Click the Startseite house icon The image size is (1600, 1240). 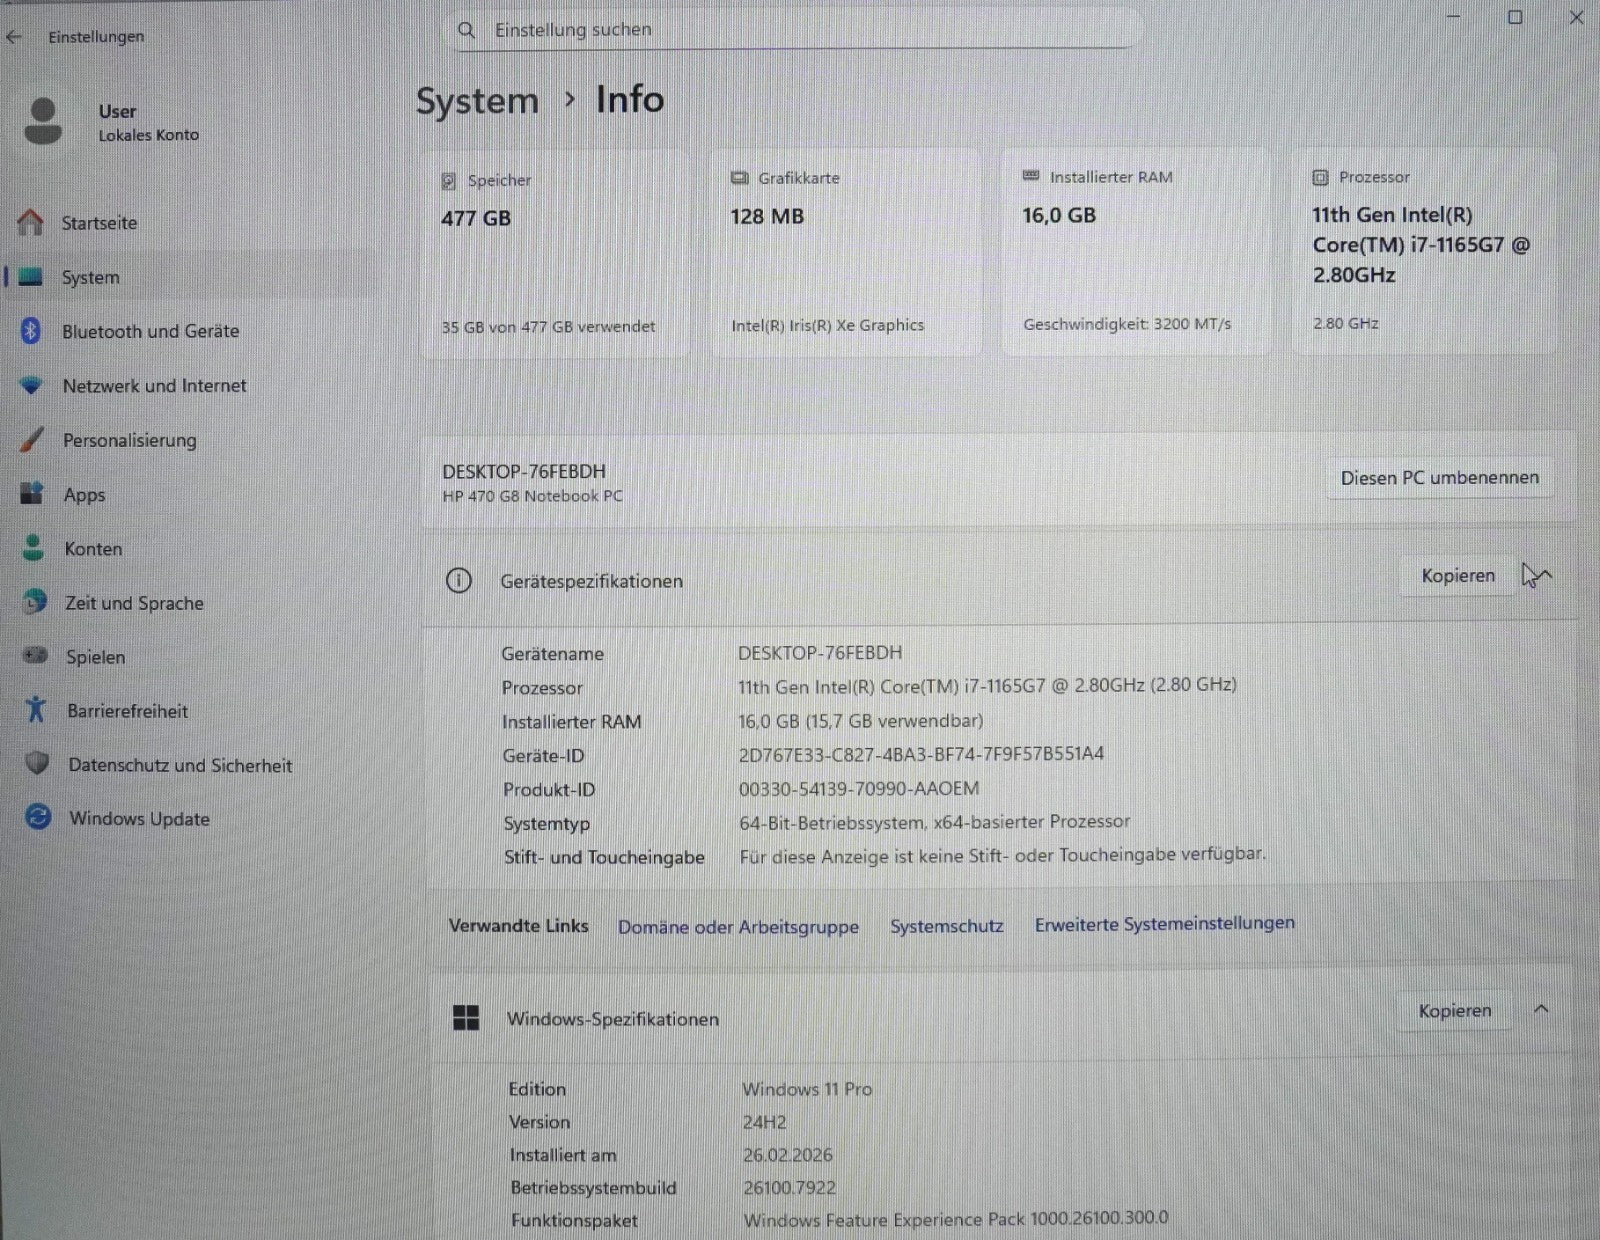point(31,222)
